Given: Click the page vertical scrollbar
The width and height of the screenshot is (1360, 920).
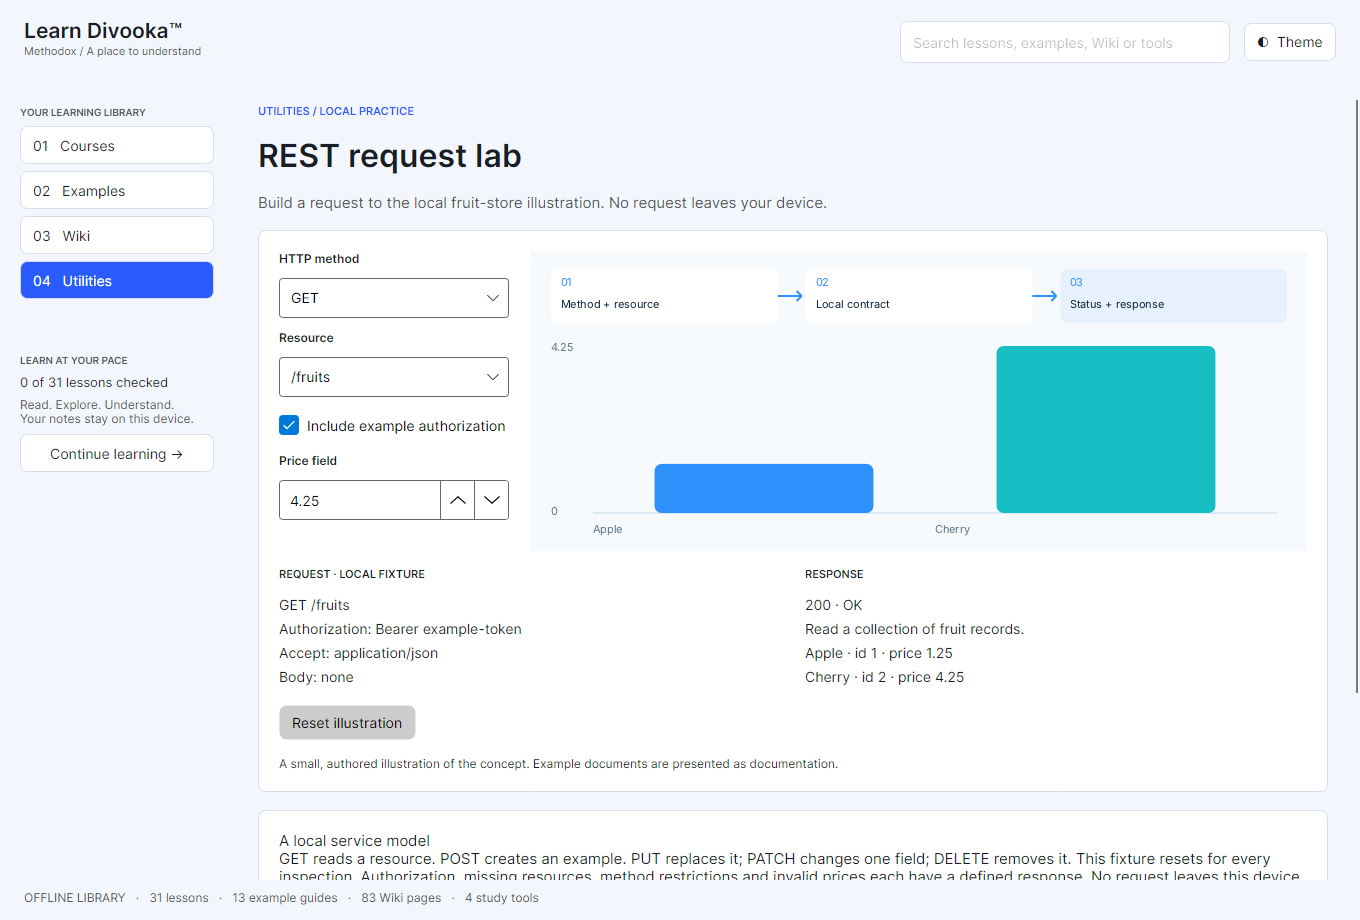Looking at the screenshot, I should [x=1356, y=395].
